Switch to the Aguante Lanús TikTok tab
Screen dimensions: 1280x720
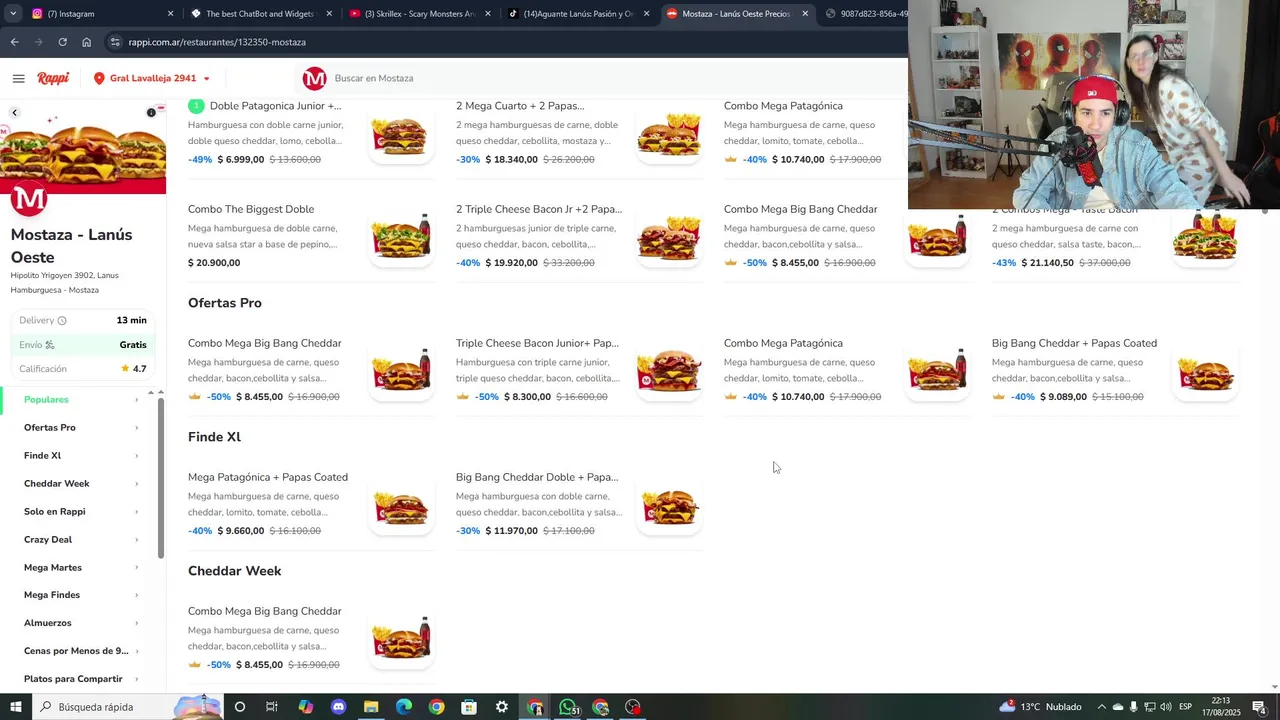pos(578,14)
